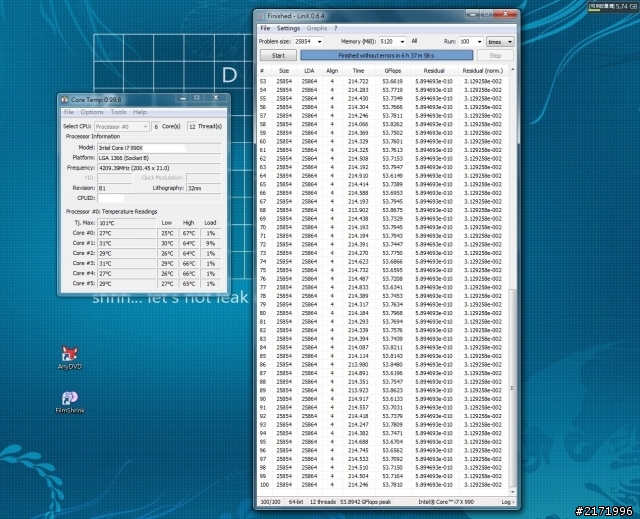Click the Residual column header in LinX
The image size is (640, 519).
434,71
